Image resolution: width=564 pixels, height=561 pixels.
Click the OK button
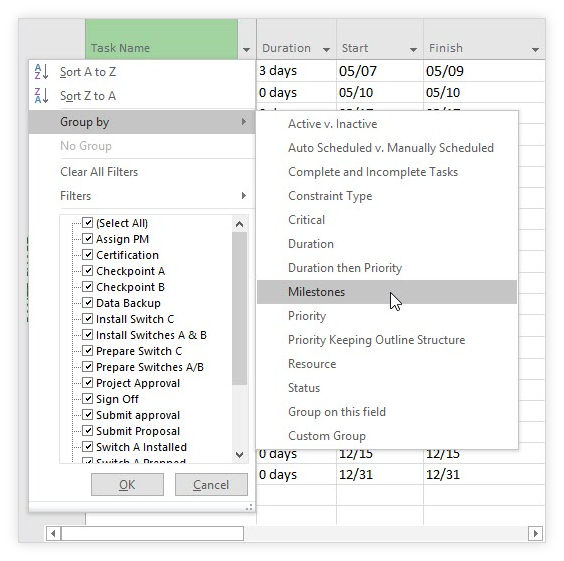[127, 485]
